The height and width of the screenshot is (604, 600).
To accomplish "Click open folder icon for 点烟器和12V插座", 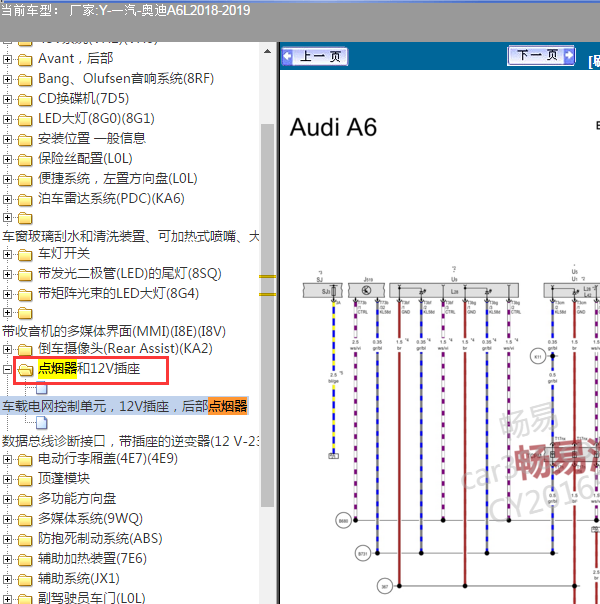I will tap(25, 370).
